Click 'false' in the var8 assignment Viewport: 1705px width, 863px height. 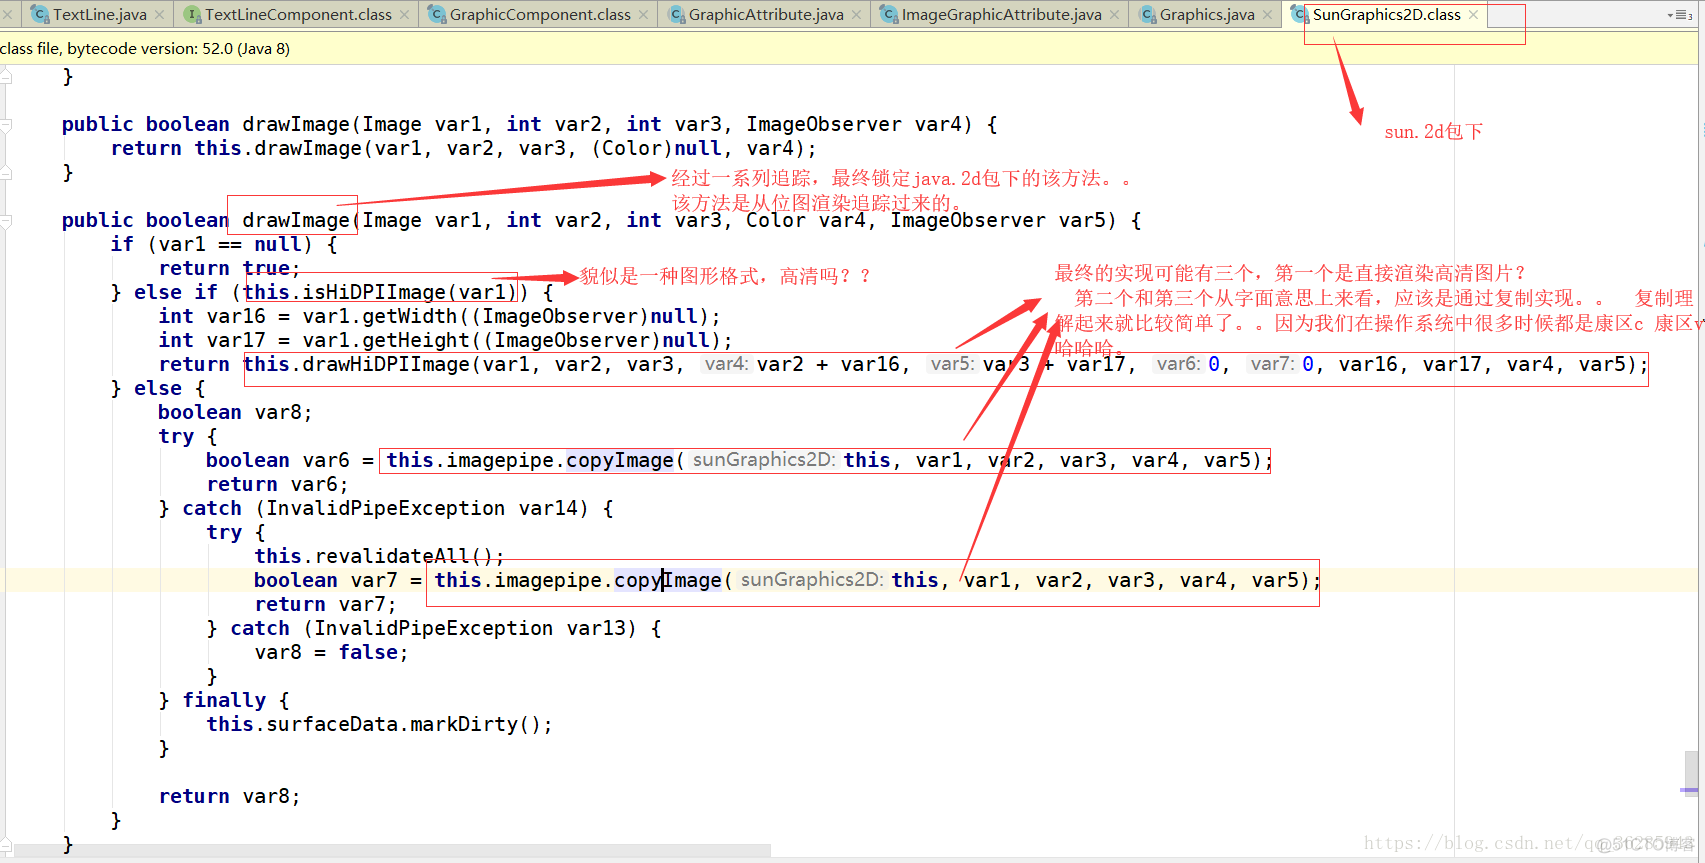[368, 652]
